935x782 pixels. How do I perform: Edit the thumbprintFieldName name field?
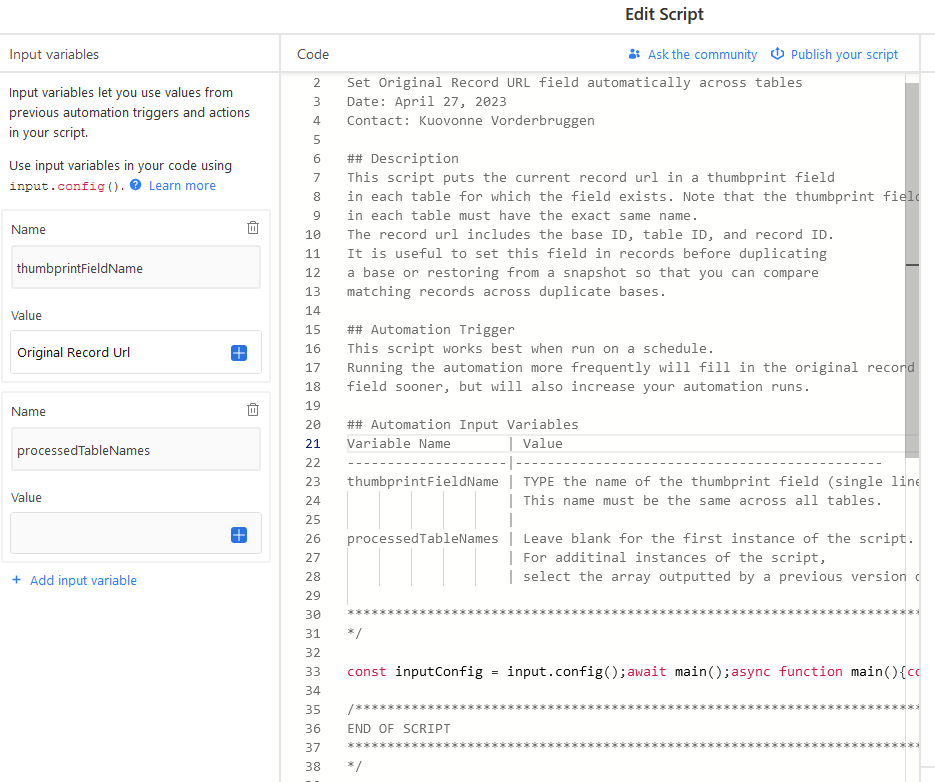coord(136,268)
